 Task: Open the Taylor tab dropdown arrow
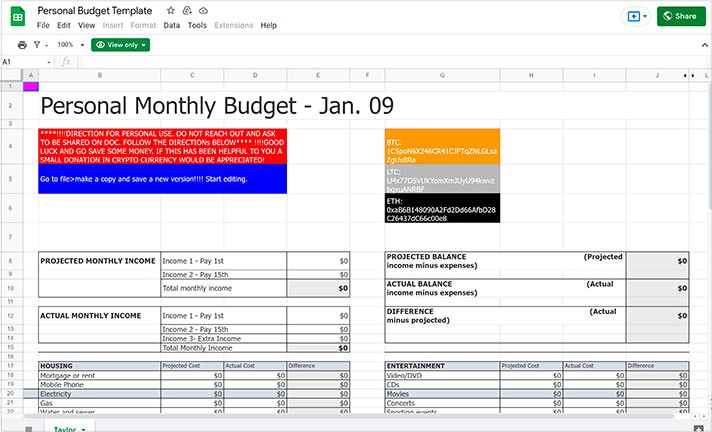coord(84,429)
